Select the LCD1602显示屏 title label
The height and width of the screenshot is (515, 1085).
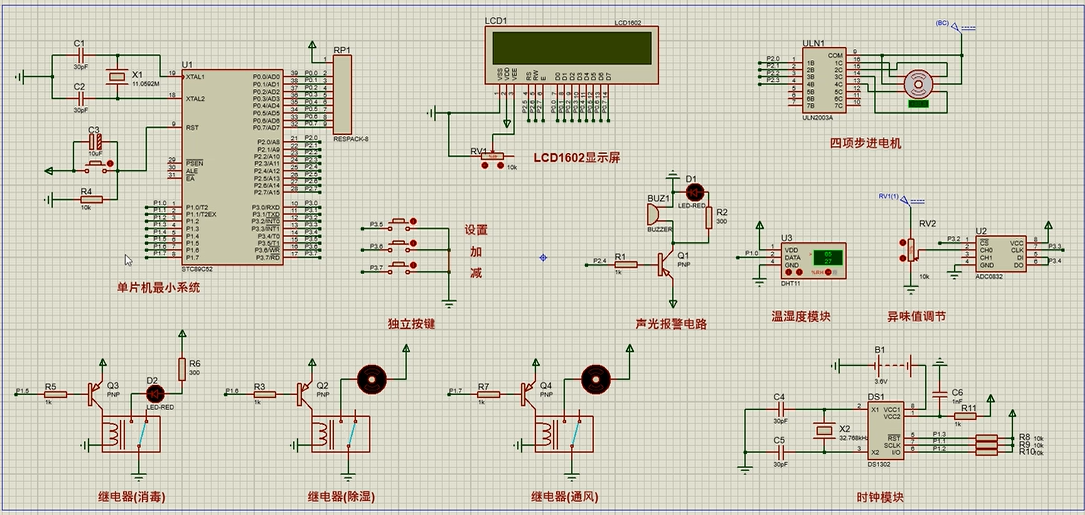[576, 157]
